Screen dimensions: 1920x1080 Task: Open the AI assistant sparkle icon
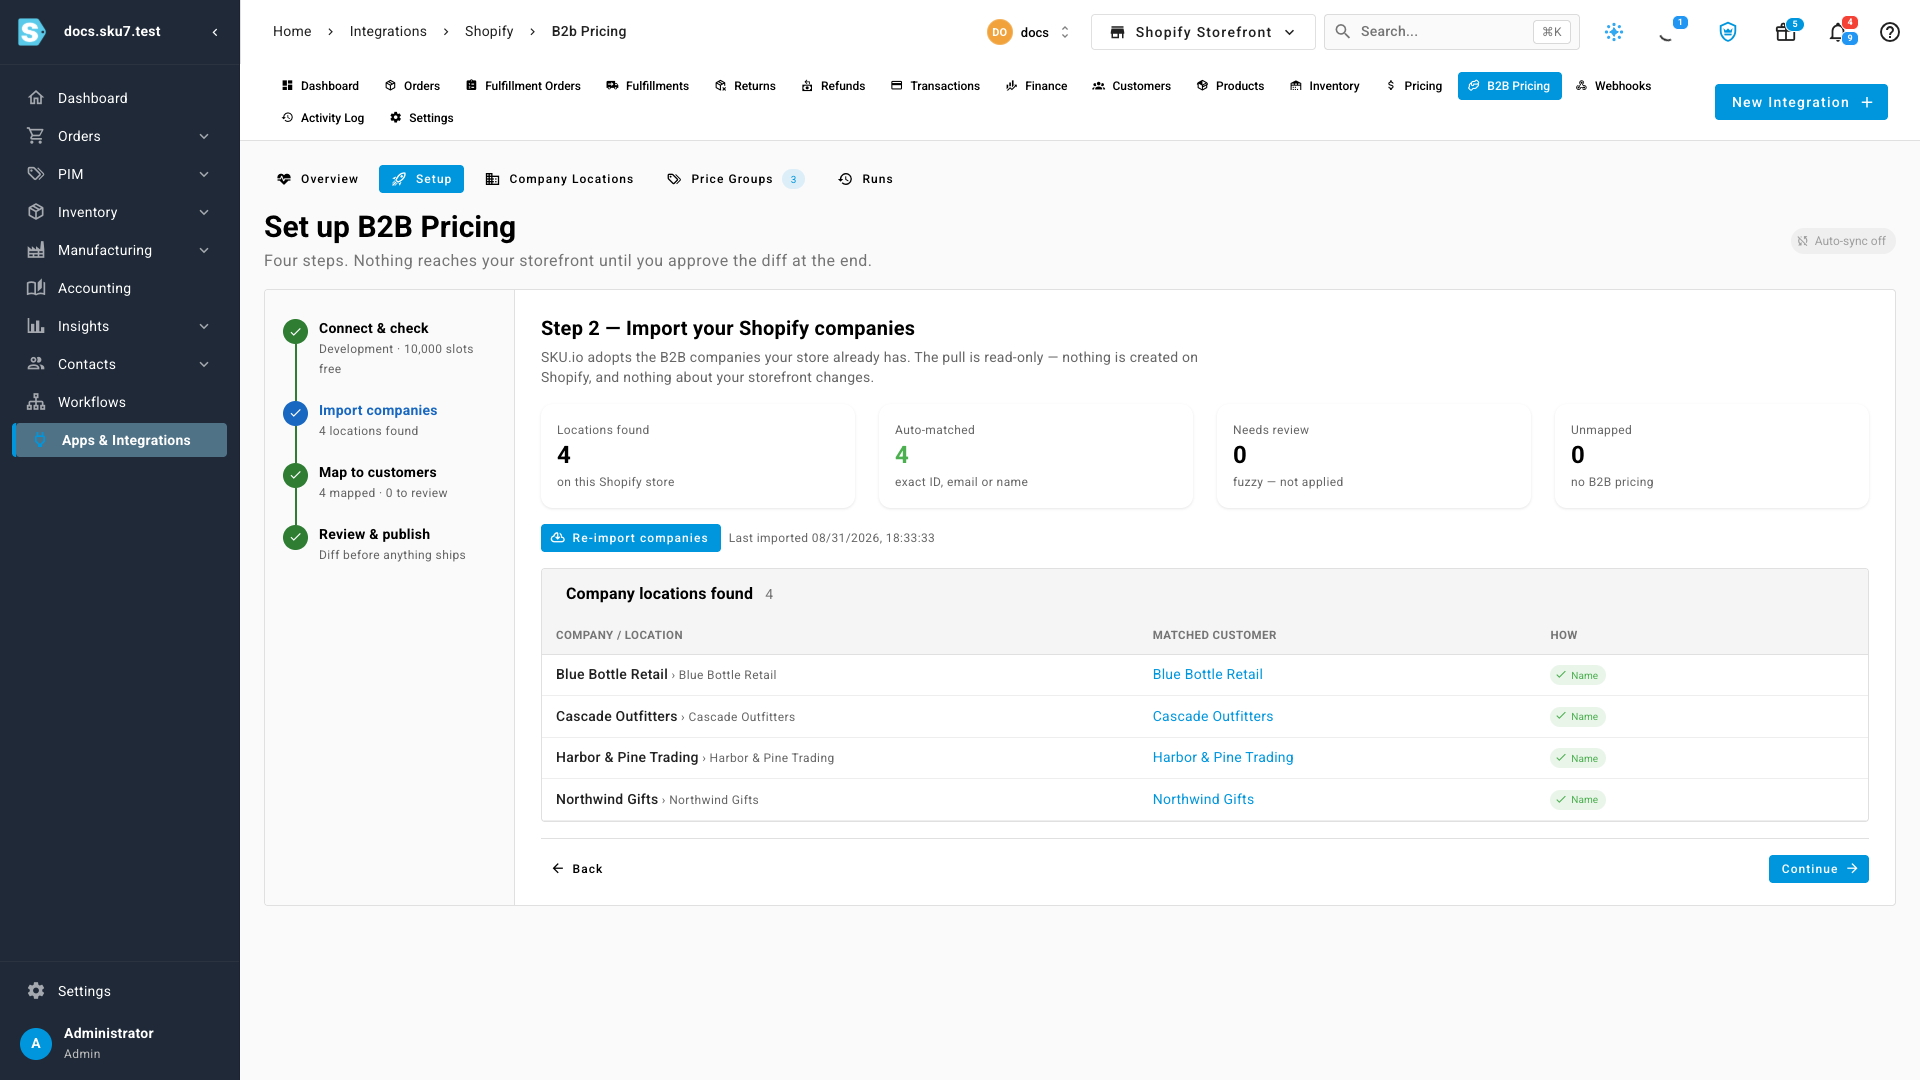[1614, 32]
